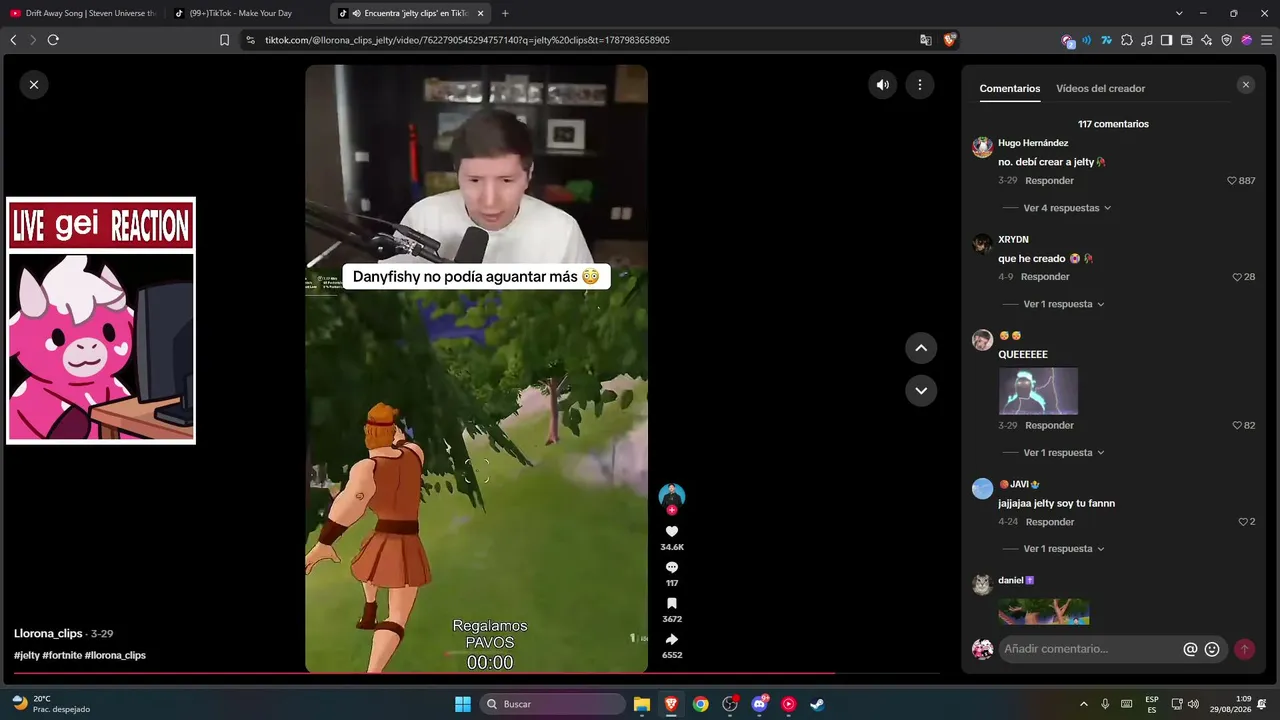The width and height of the screenshot is (1280, 720).
Task: Switch to the Comentarios tab
Action: (x=1010, y=89)
